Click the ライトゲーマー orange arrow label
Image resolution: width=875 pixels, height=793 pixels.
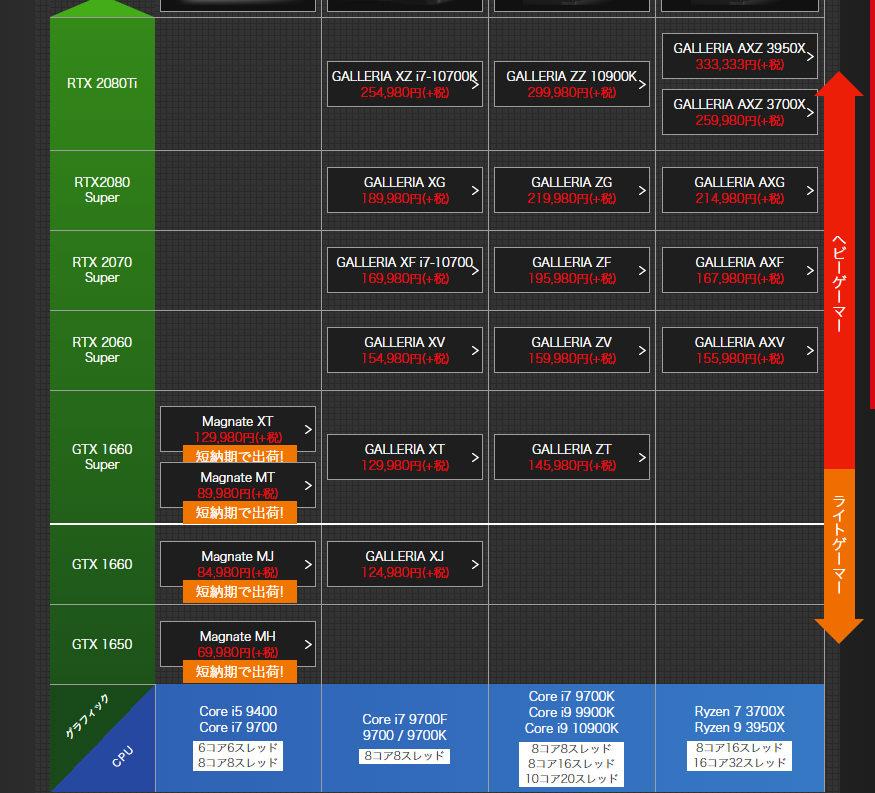pos(839,545)
